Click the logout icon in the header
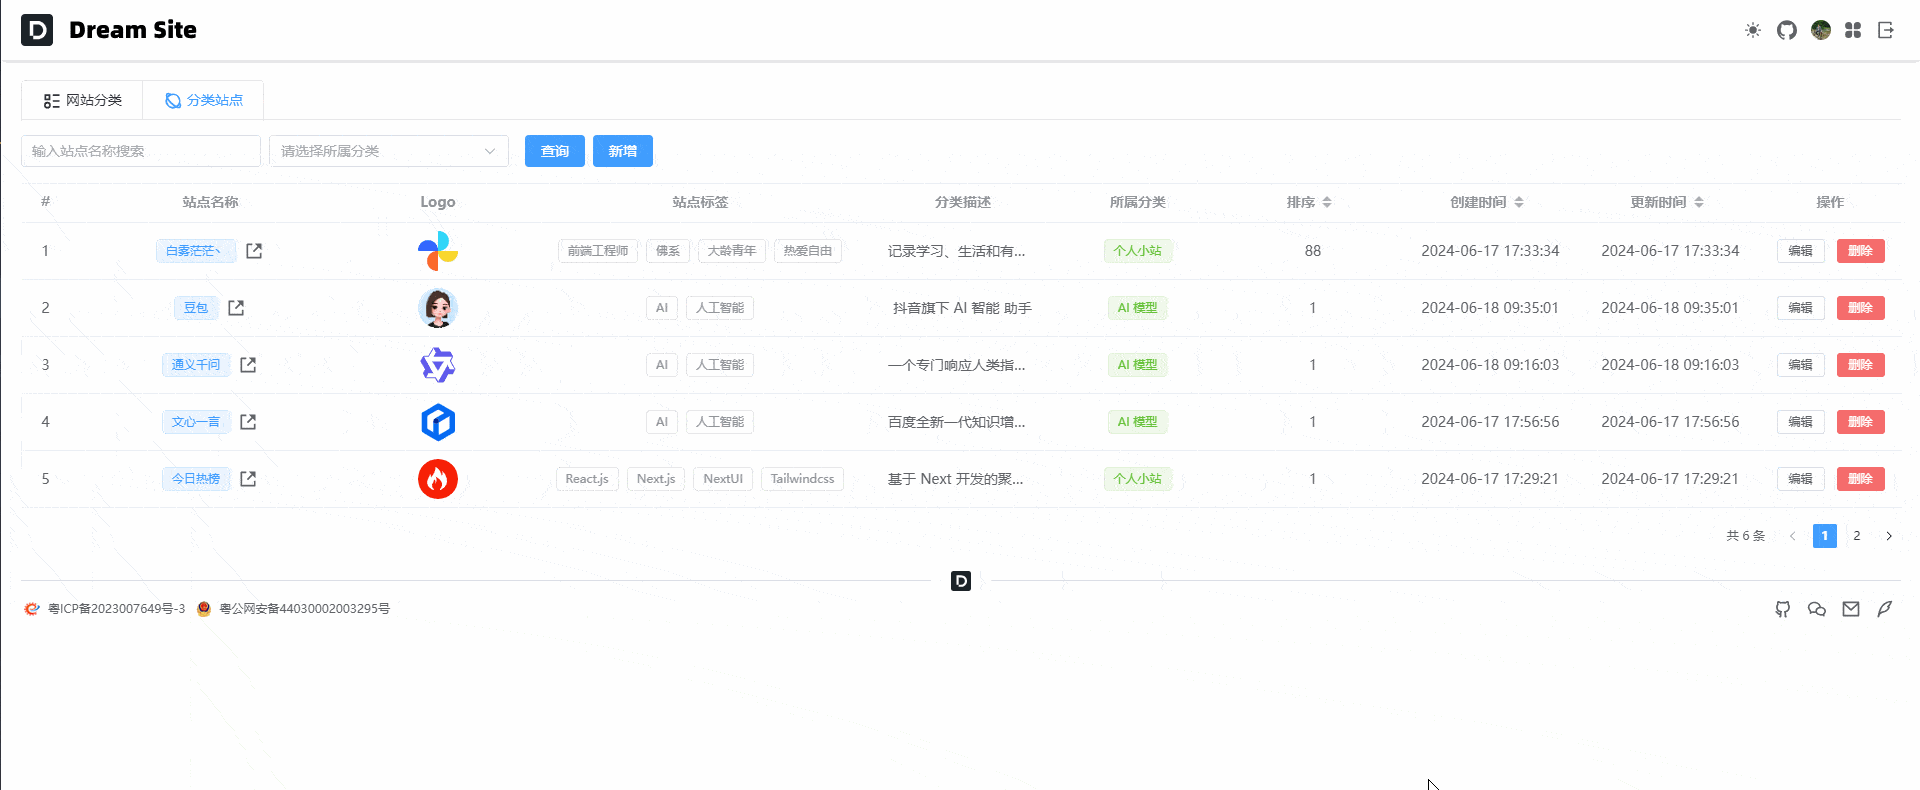1920x790 pixels. (x=1886, y=30)
